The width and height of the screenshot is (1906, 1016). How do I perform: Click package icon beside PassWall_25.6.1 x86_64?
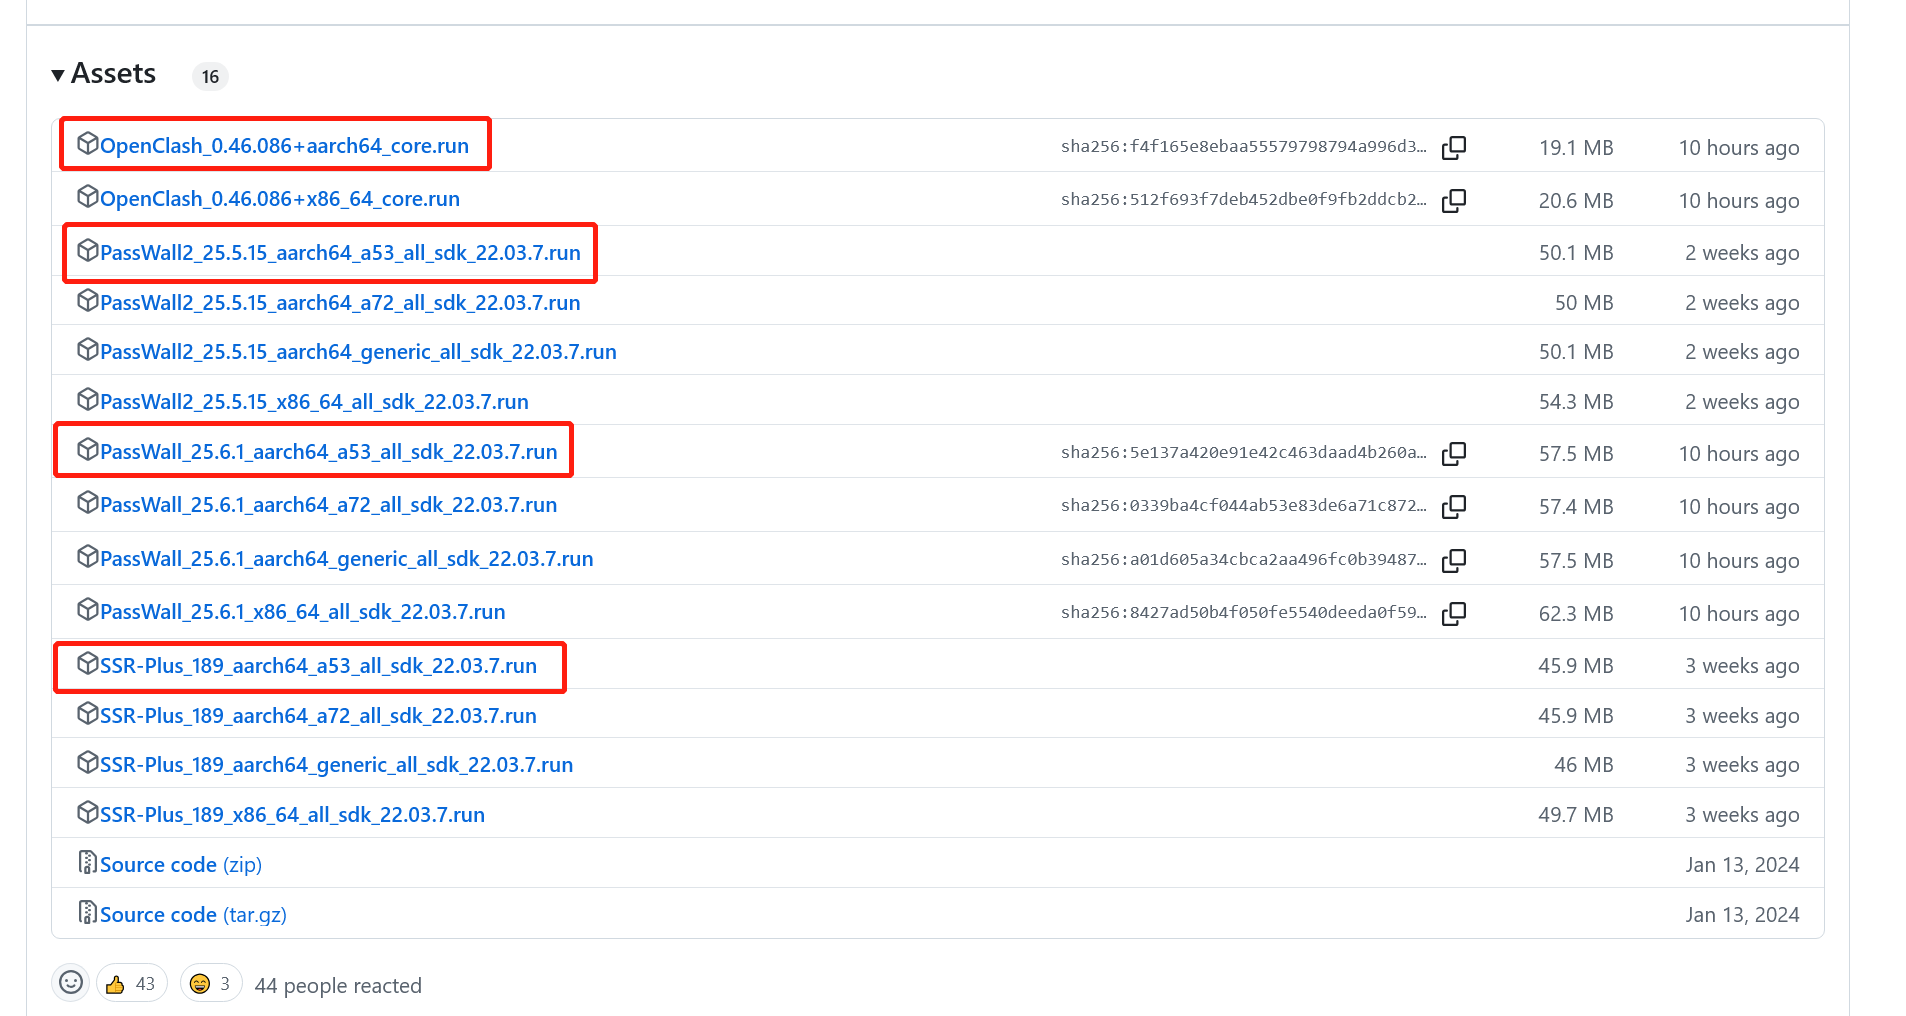pos(88,609)
